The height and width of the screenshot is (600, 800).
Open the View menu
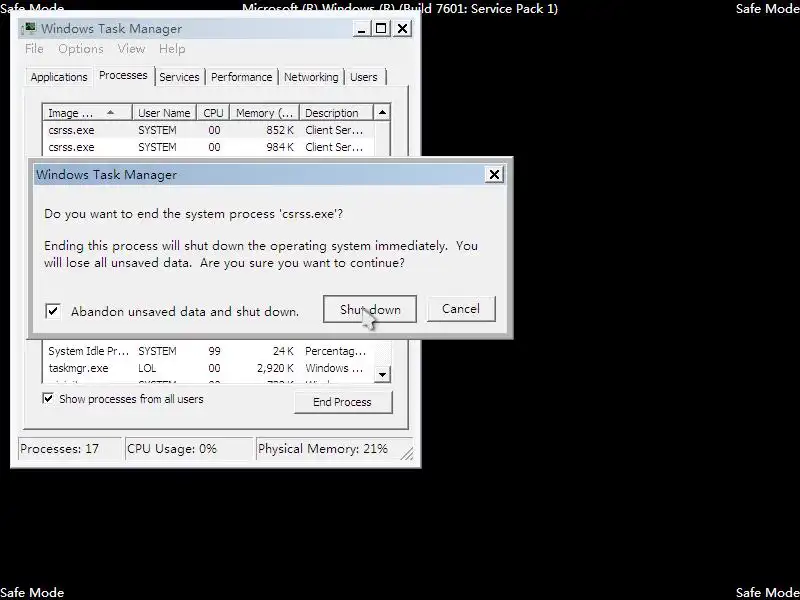point(131,49)
